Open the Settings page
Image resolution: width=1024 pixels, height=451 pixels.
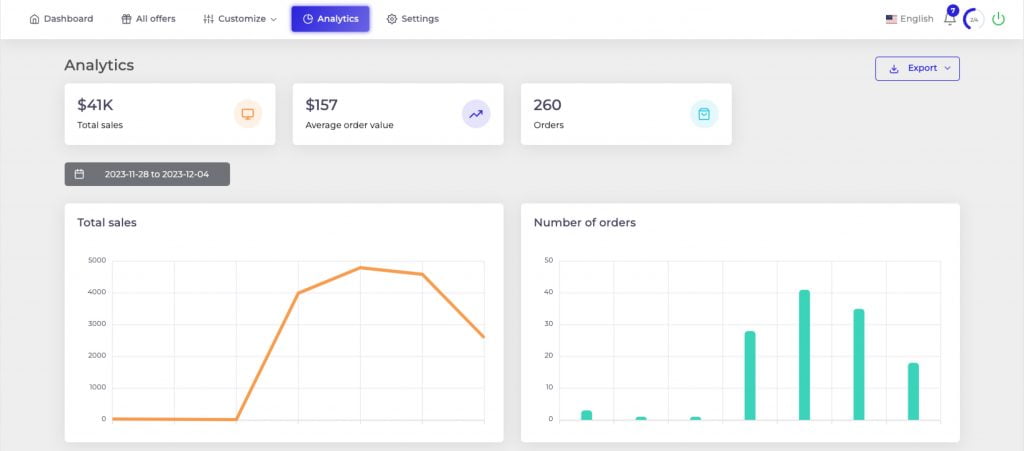click(x=412, y=19)
